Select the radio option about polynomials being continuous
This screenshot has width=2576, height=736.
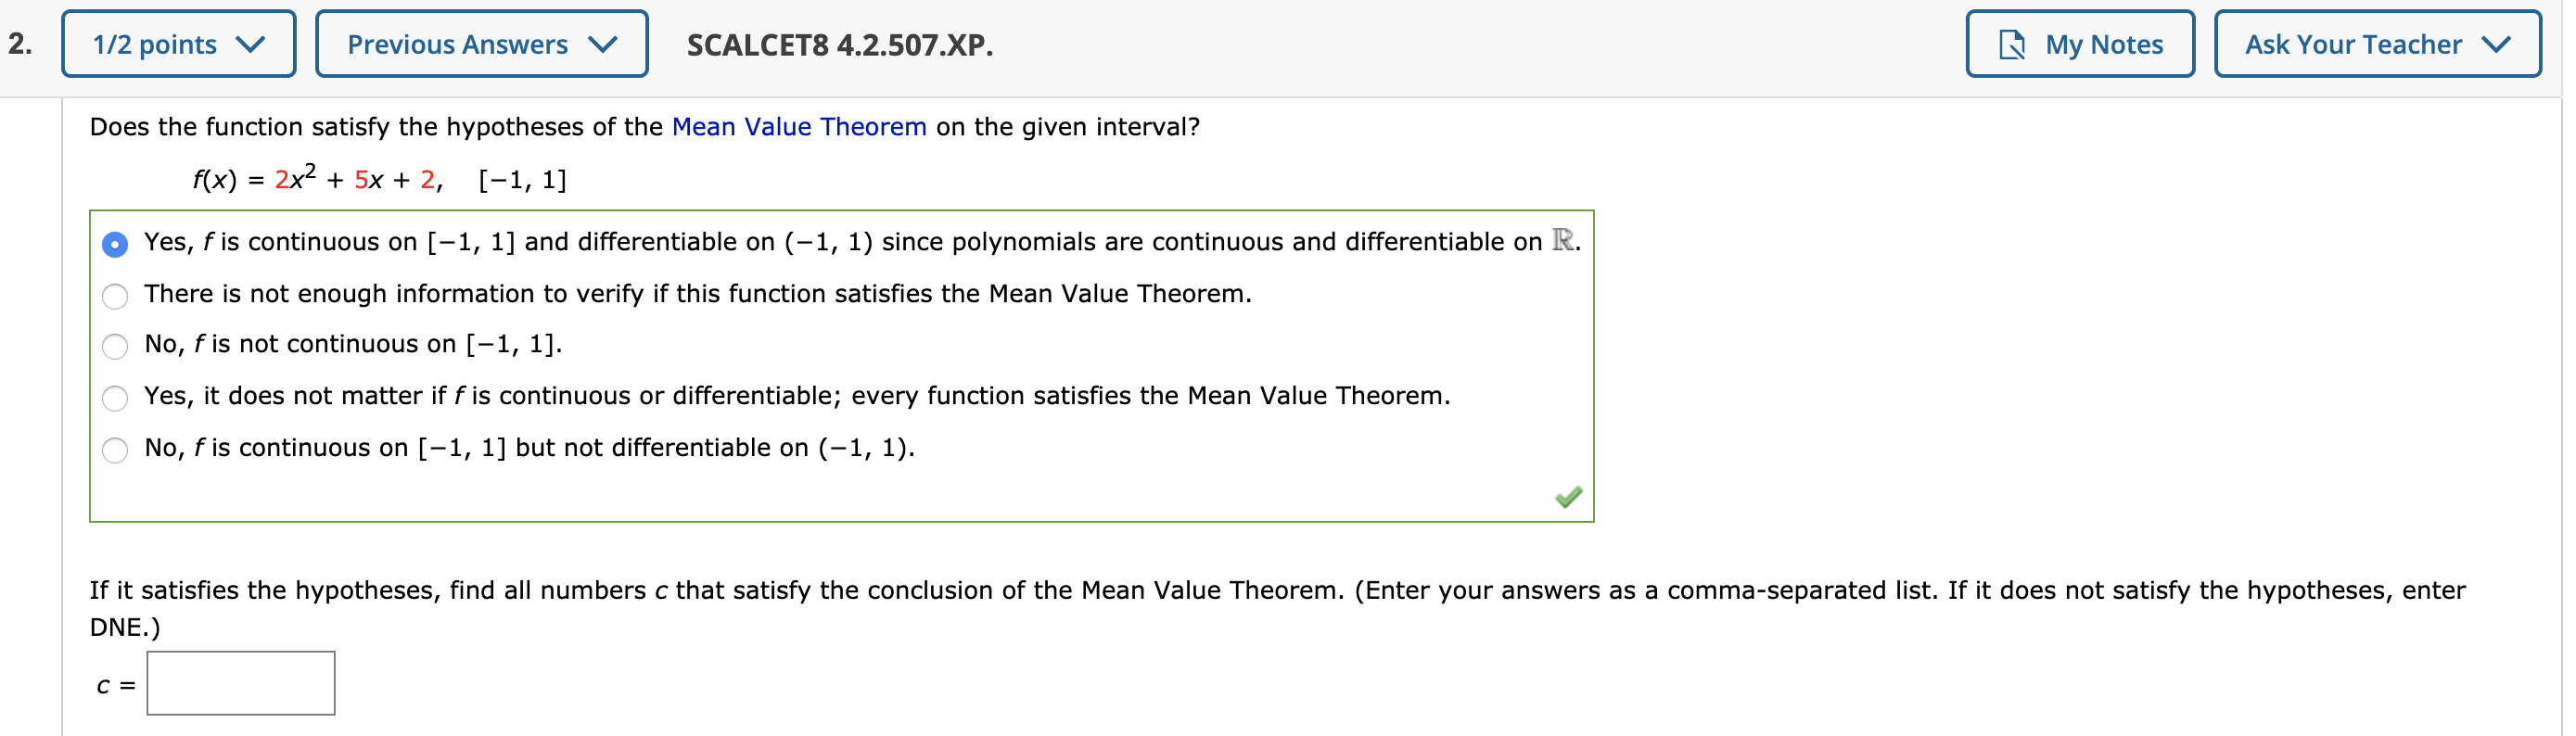coord(115,244)
